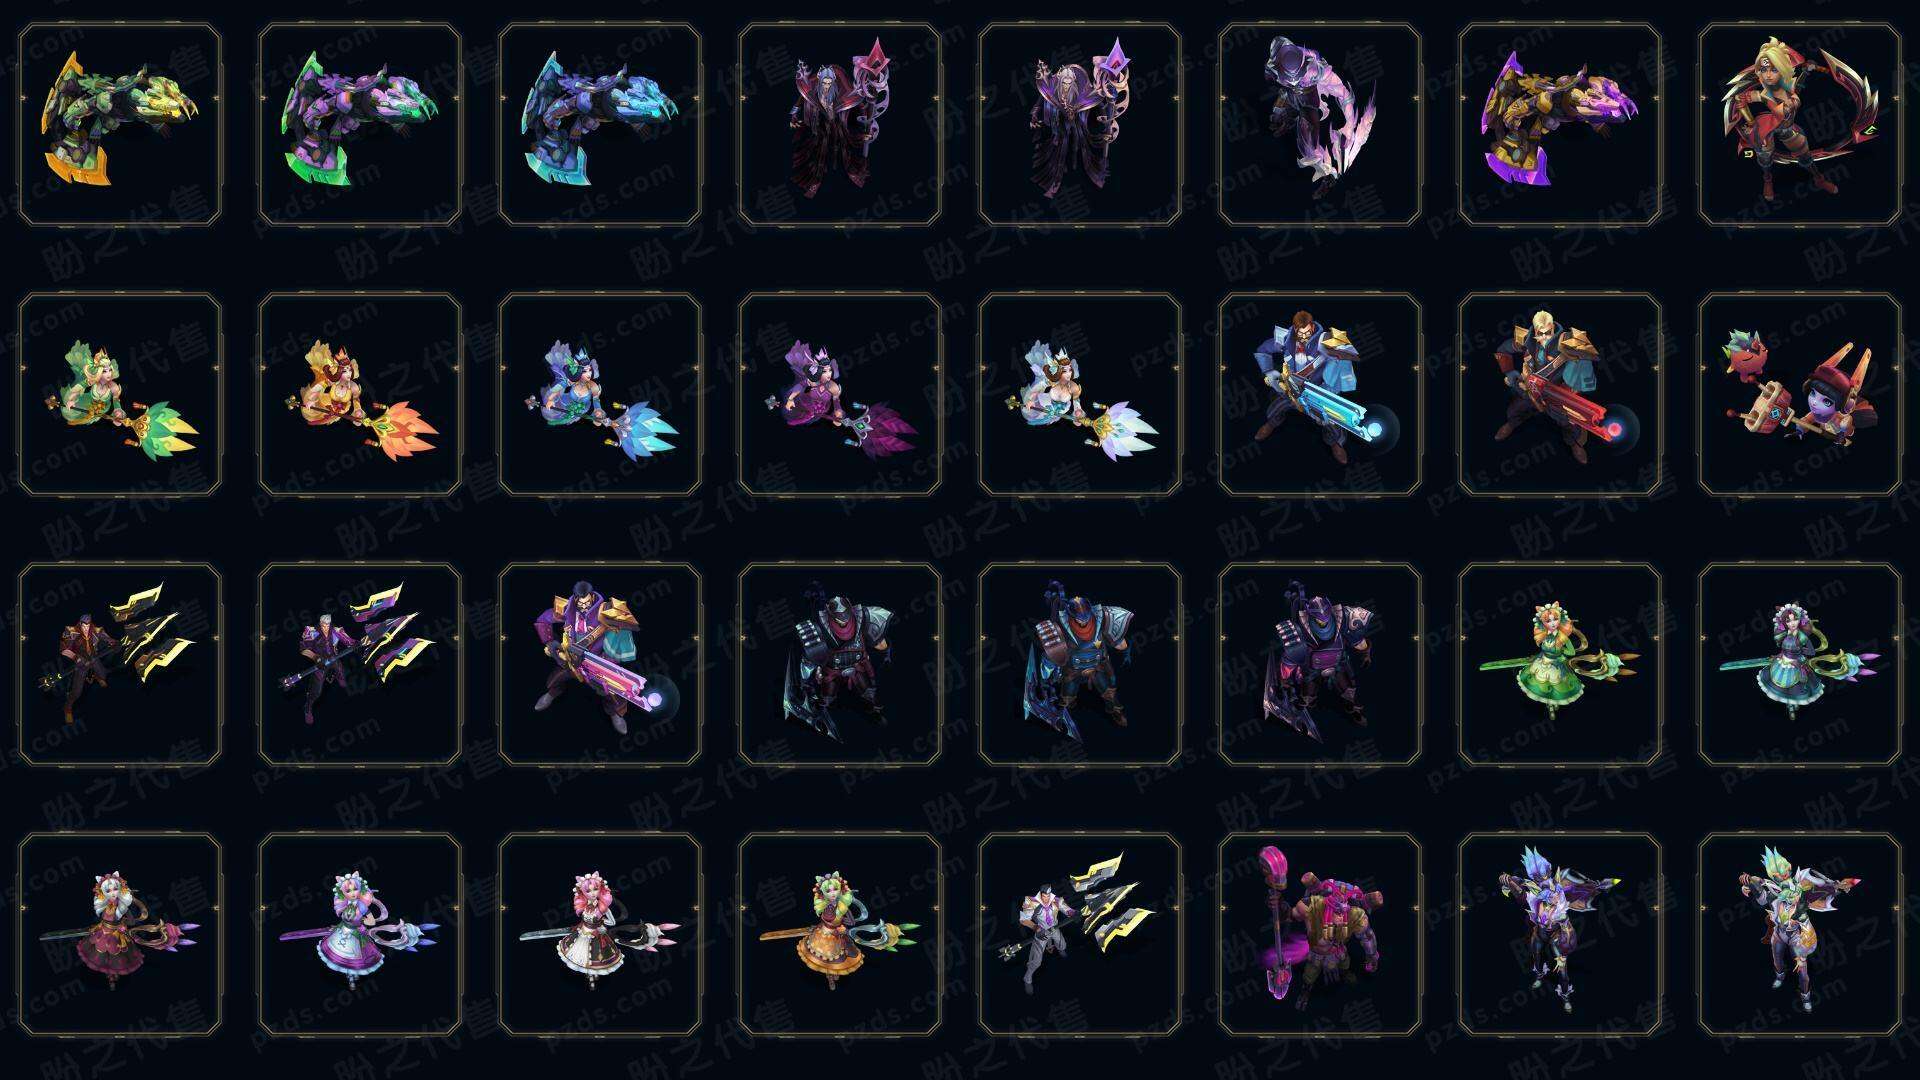The width and height of the screenshot is (1920, 1080).
Task: Select the red-robed sorcerer with staff
Action: coord(840,124)
